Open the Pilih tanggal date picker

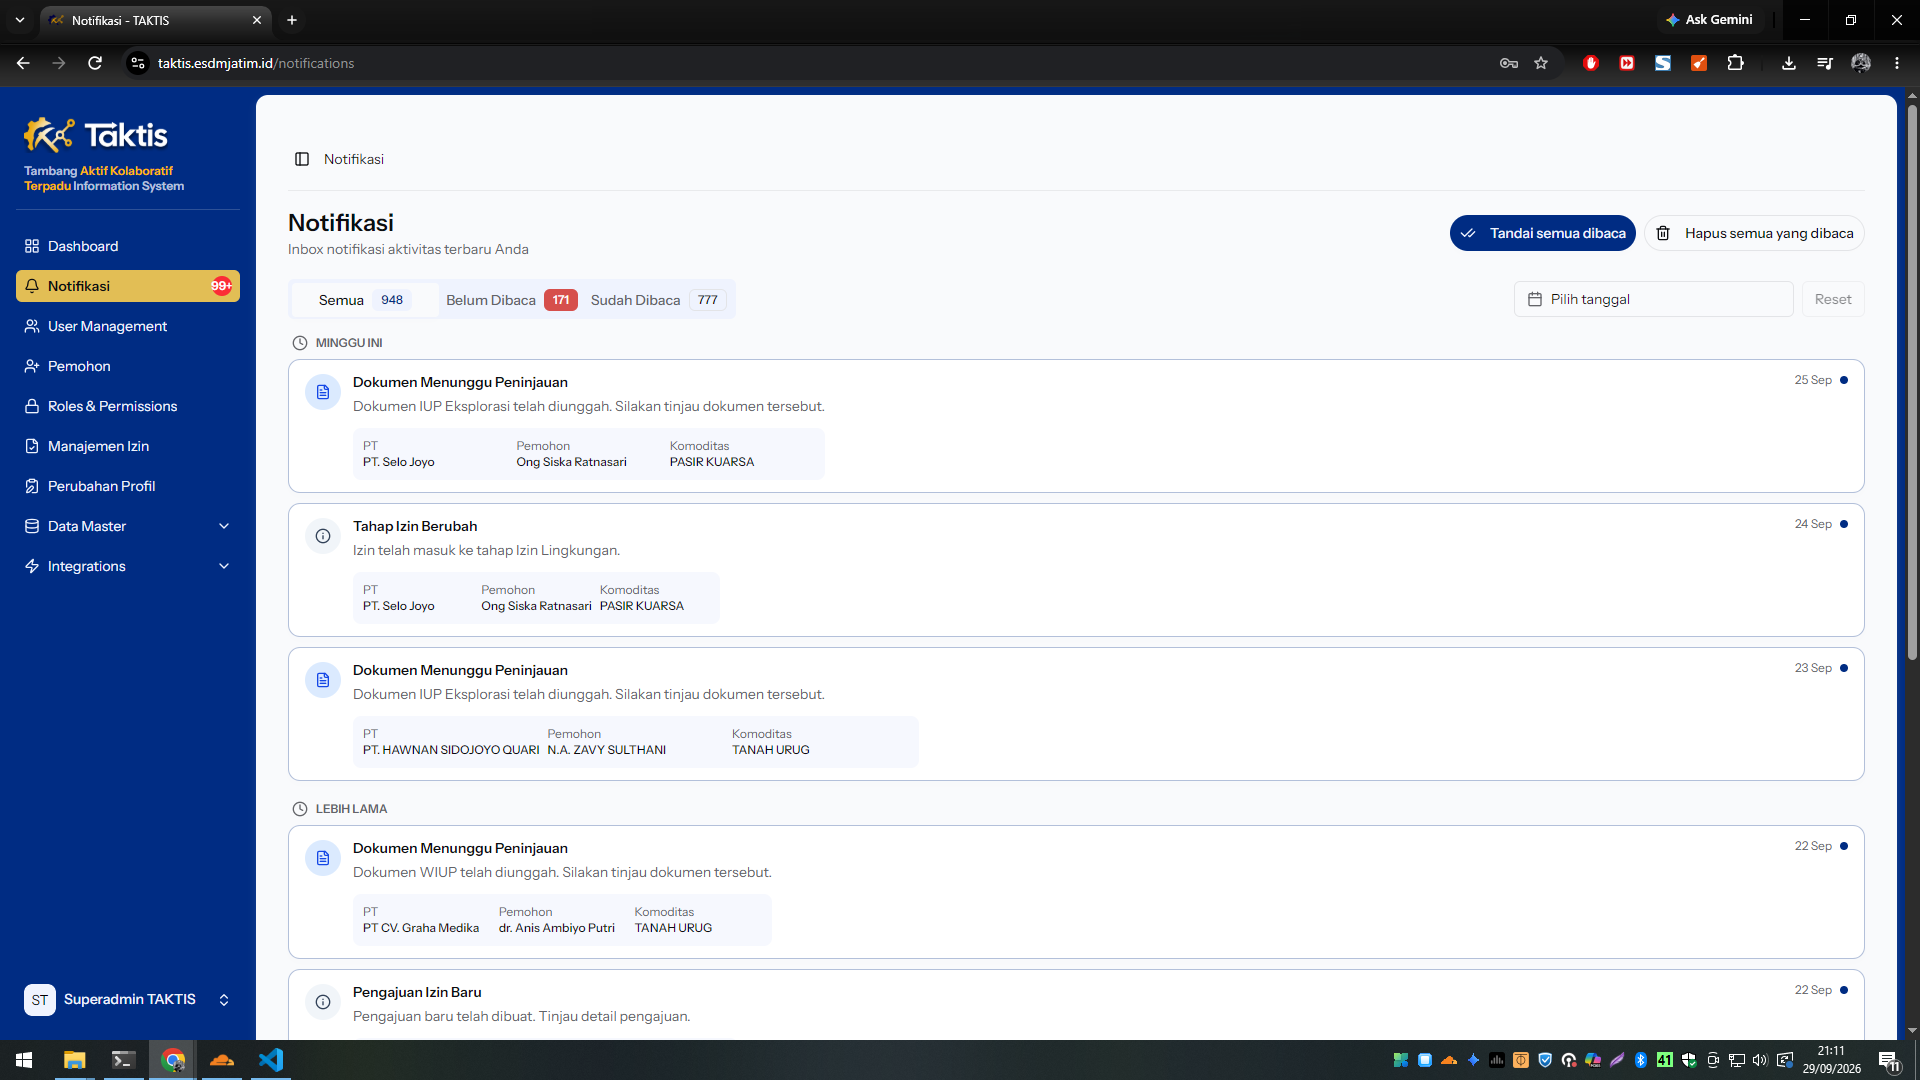(1653, 299)
